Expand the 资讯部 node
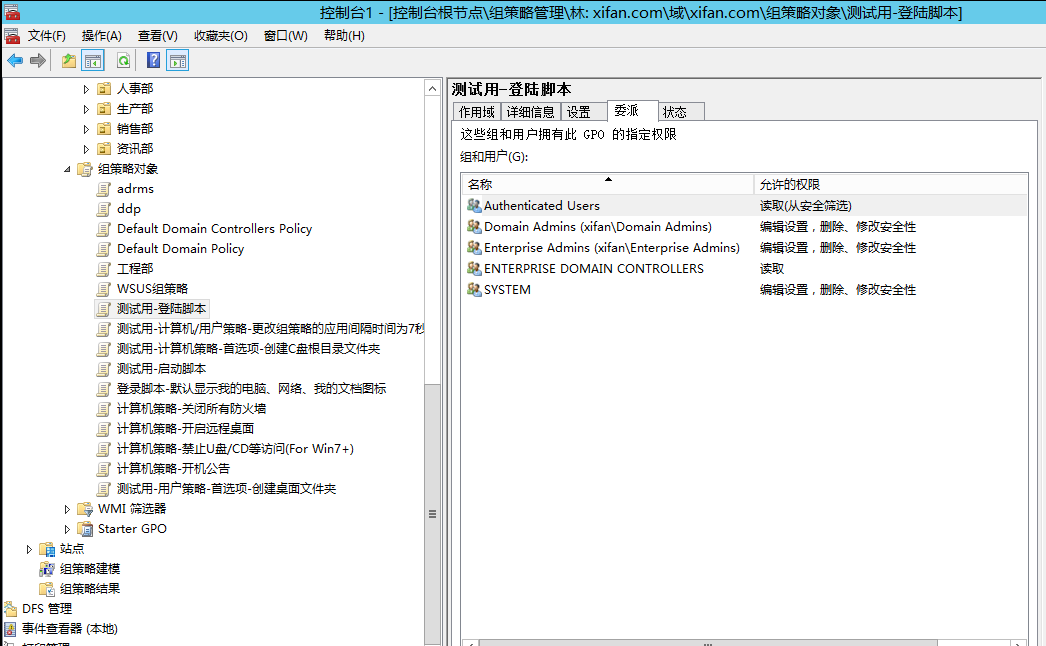Screen dimensions: 1046x646 (x=86, y=149)
